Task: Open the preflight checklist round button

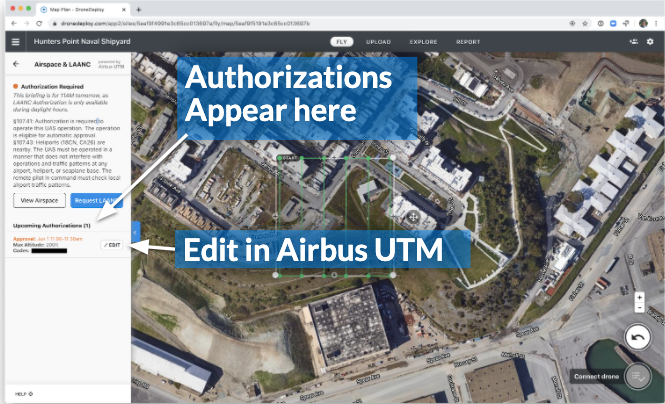Action: (x=638, y=376)
